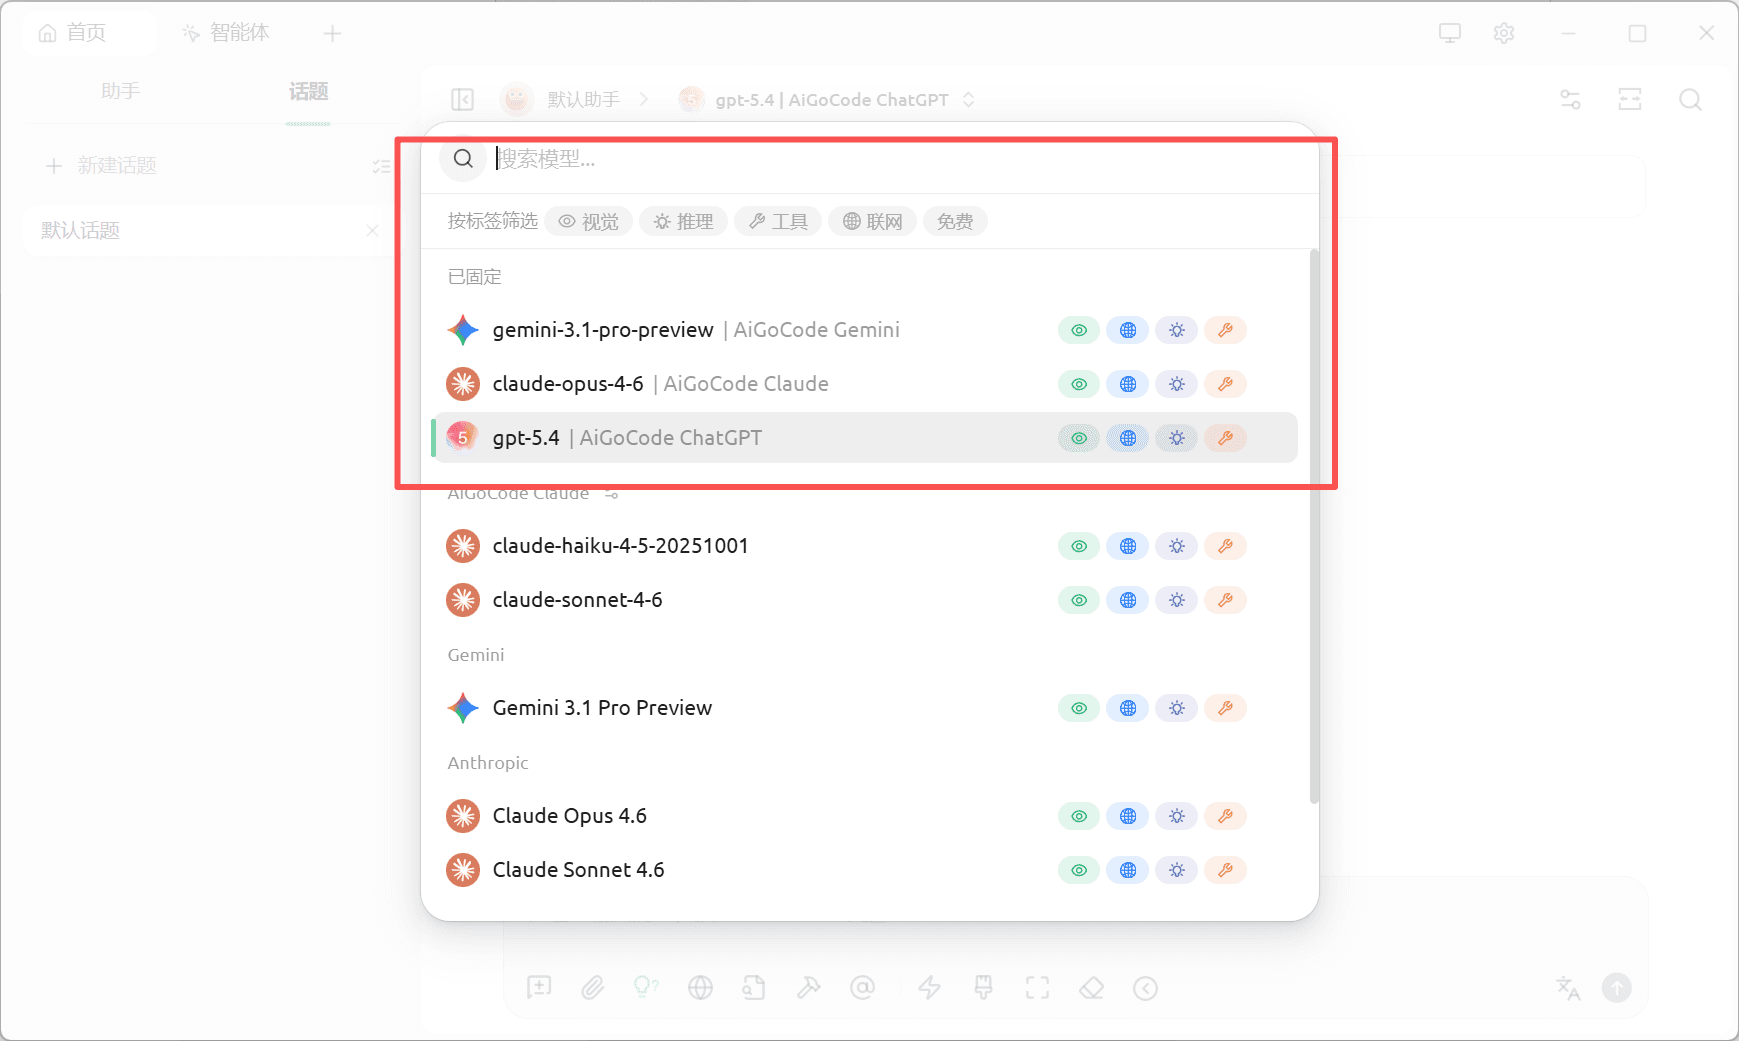Toggle the sidebar collapse icon
The height and width of the screenshot is (1041, 1739).
[x=462, y=100]
